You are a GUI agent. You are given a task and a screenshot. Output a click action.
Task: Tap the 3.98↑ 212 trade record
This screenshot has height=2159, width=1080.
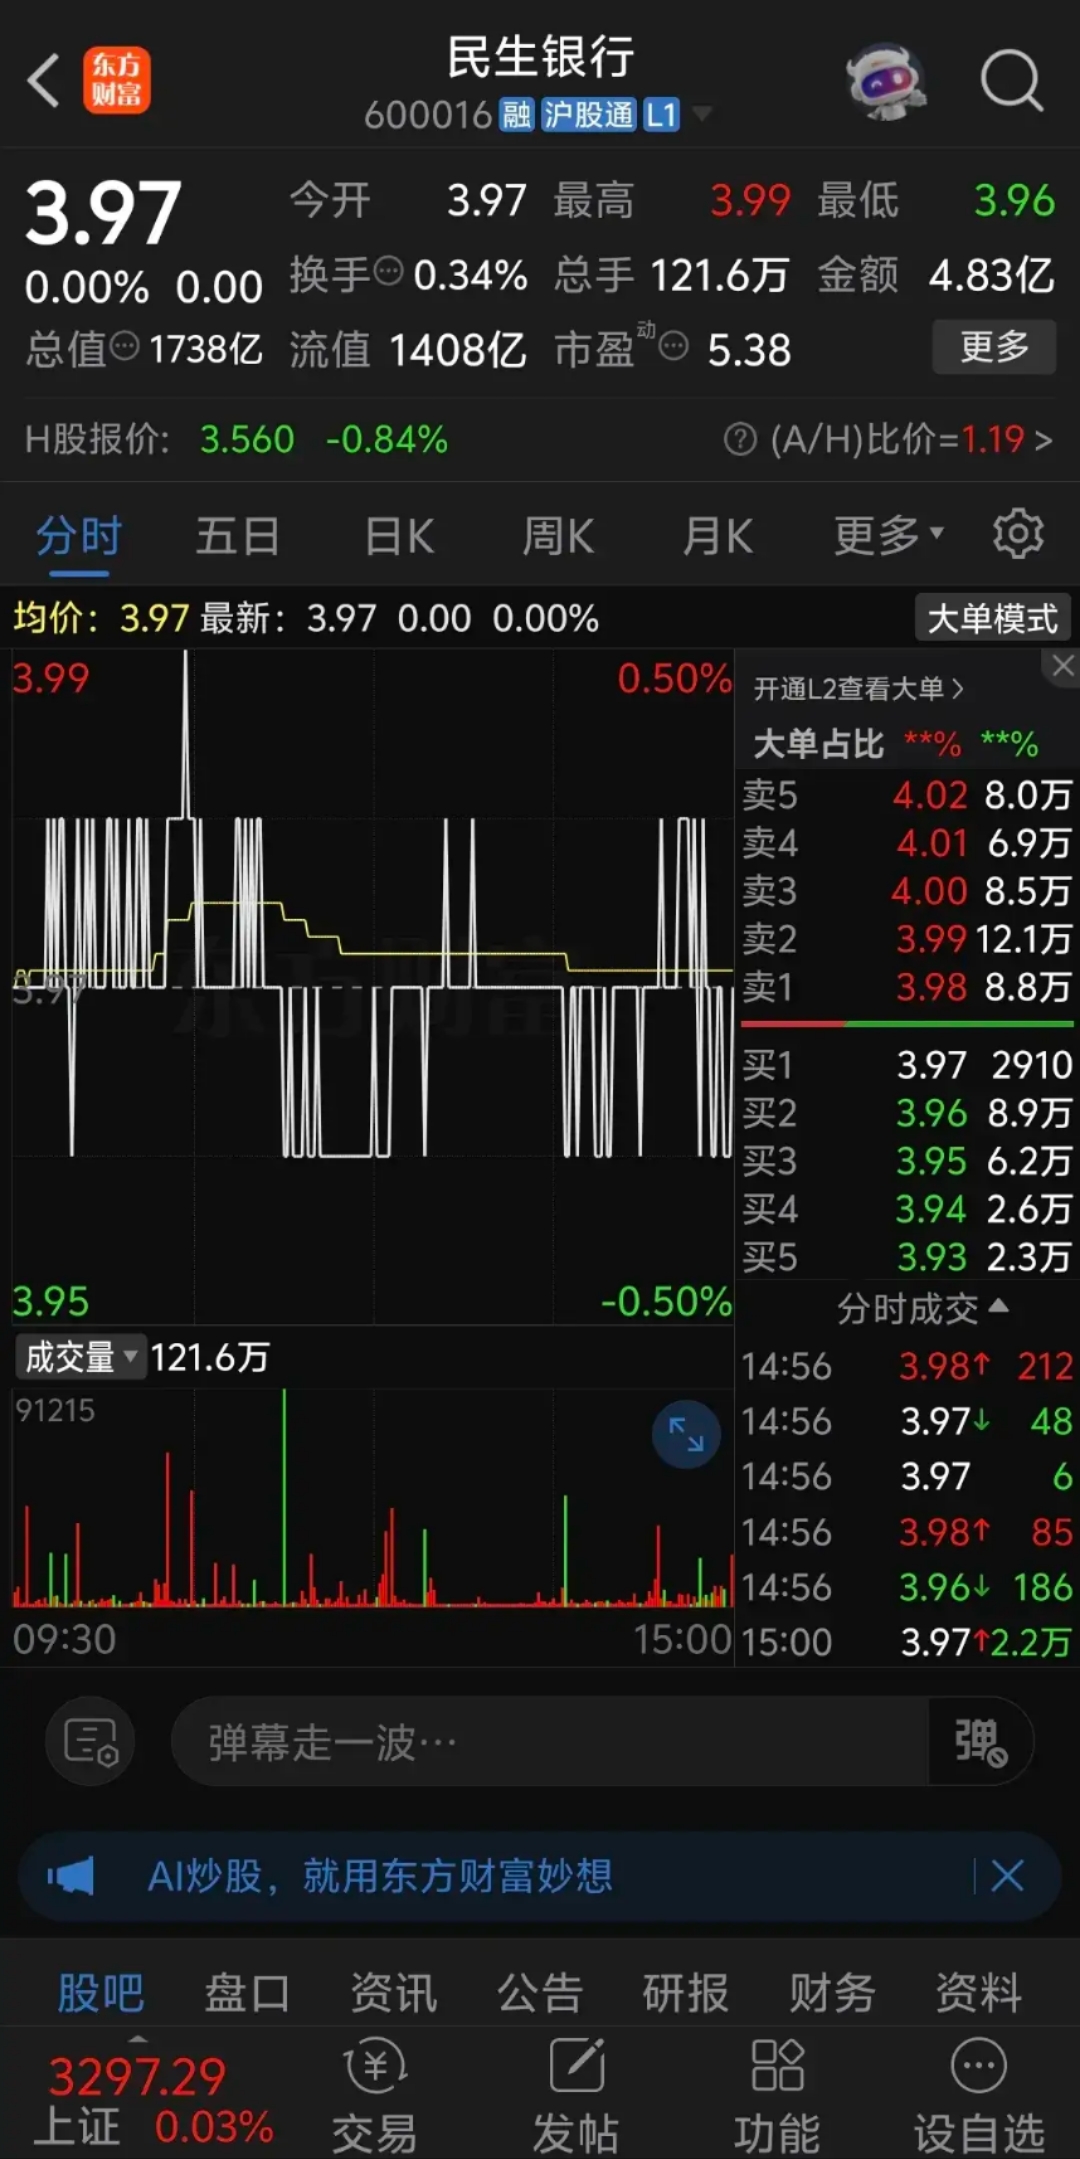coord(907,1366)
